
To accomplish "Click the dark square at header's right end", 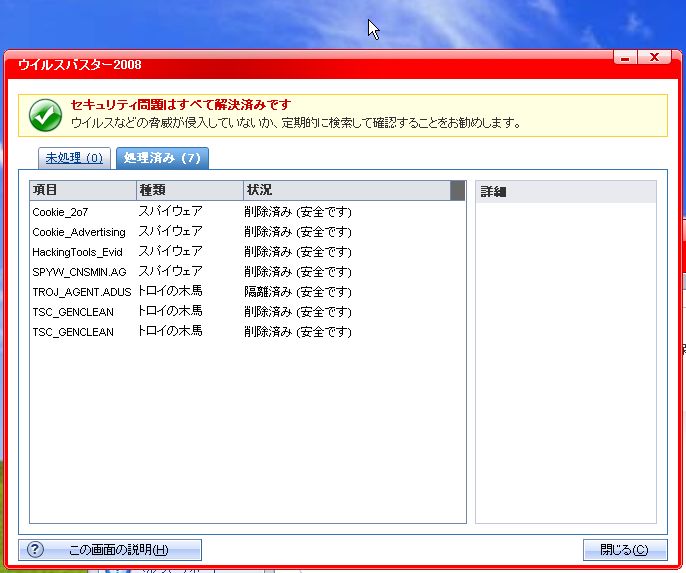I will [457, 190].
